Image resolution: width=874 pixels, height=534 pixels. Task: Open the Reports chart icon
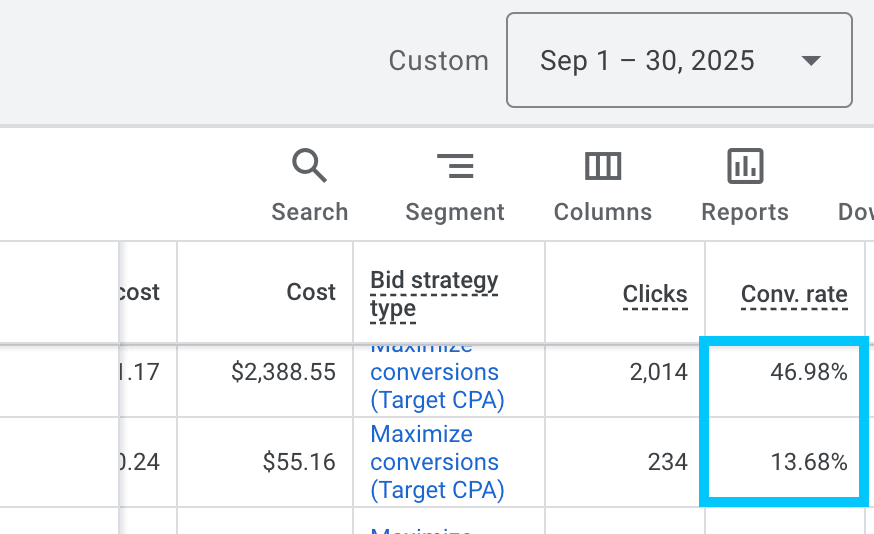pos(745,166)
